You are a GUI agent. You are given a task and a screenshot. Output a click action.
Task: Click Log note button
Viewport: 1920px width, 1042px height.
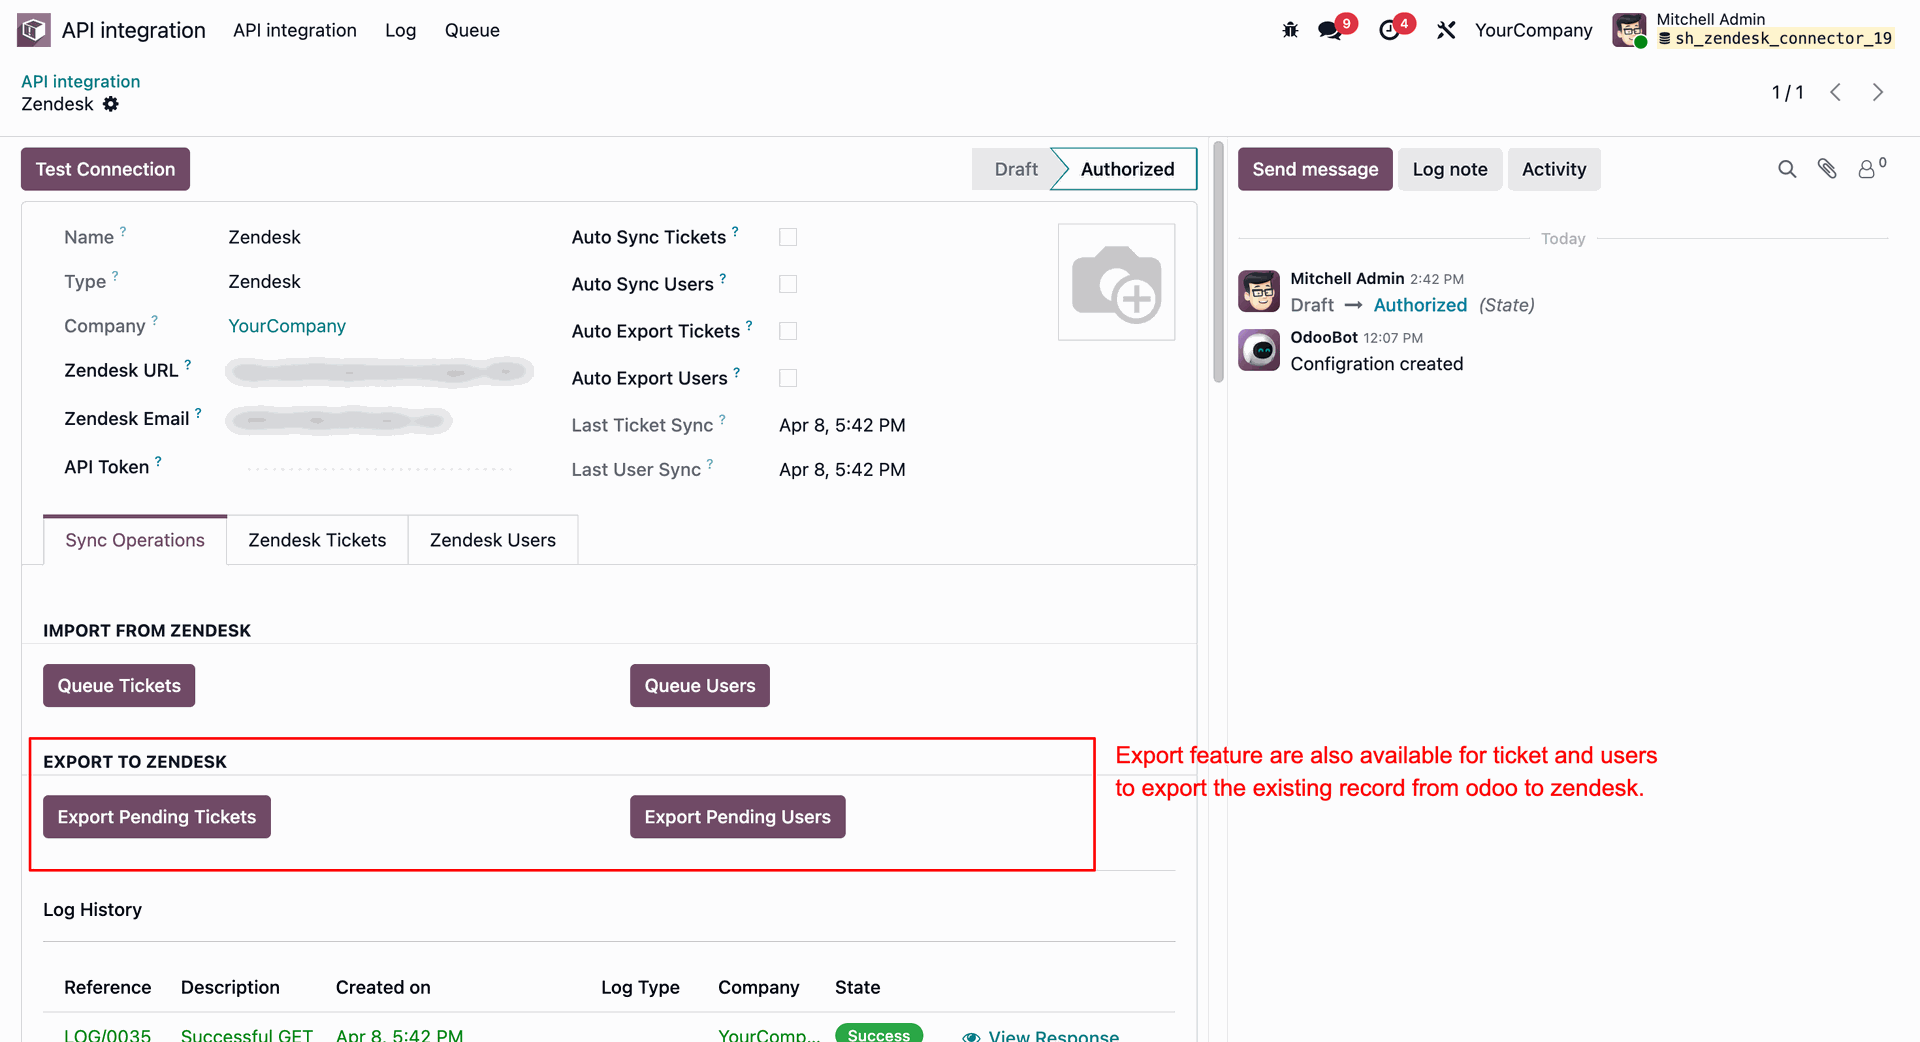(x=1450, y=169)
